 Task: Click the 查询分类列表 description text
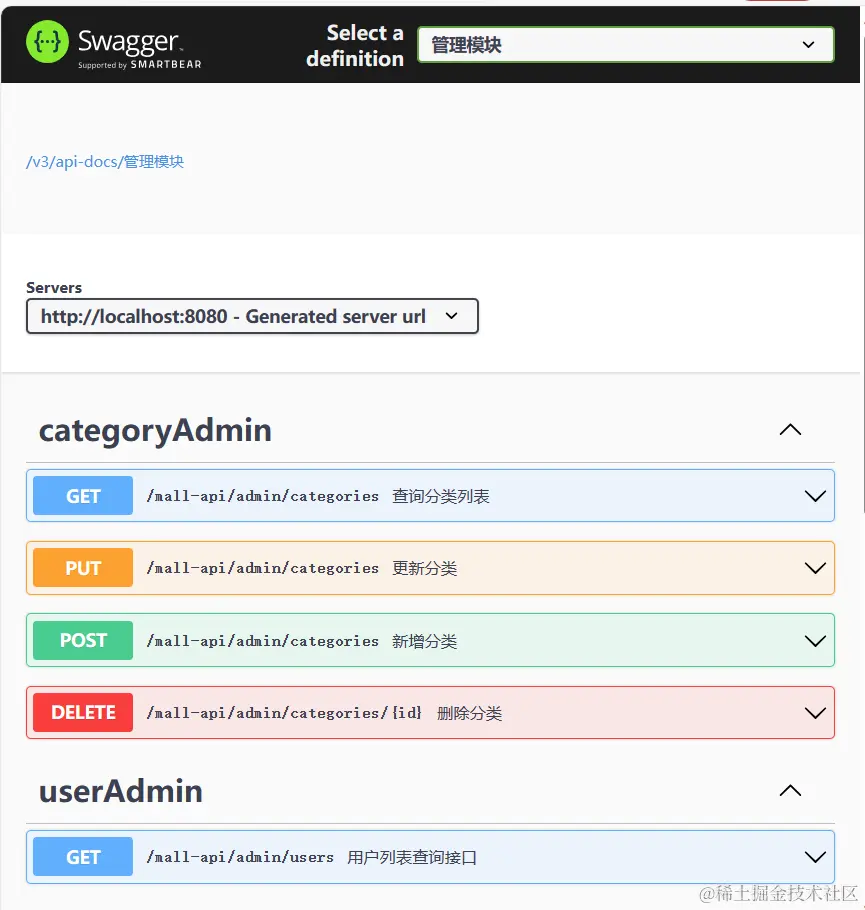[x=441, y=496]
